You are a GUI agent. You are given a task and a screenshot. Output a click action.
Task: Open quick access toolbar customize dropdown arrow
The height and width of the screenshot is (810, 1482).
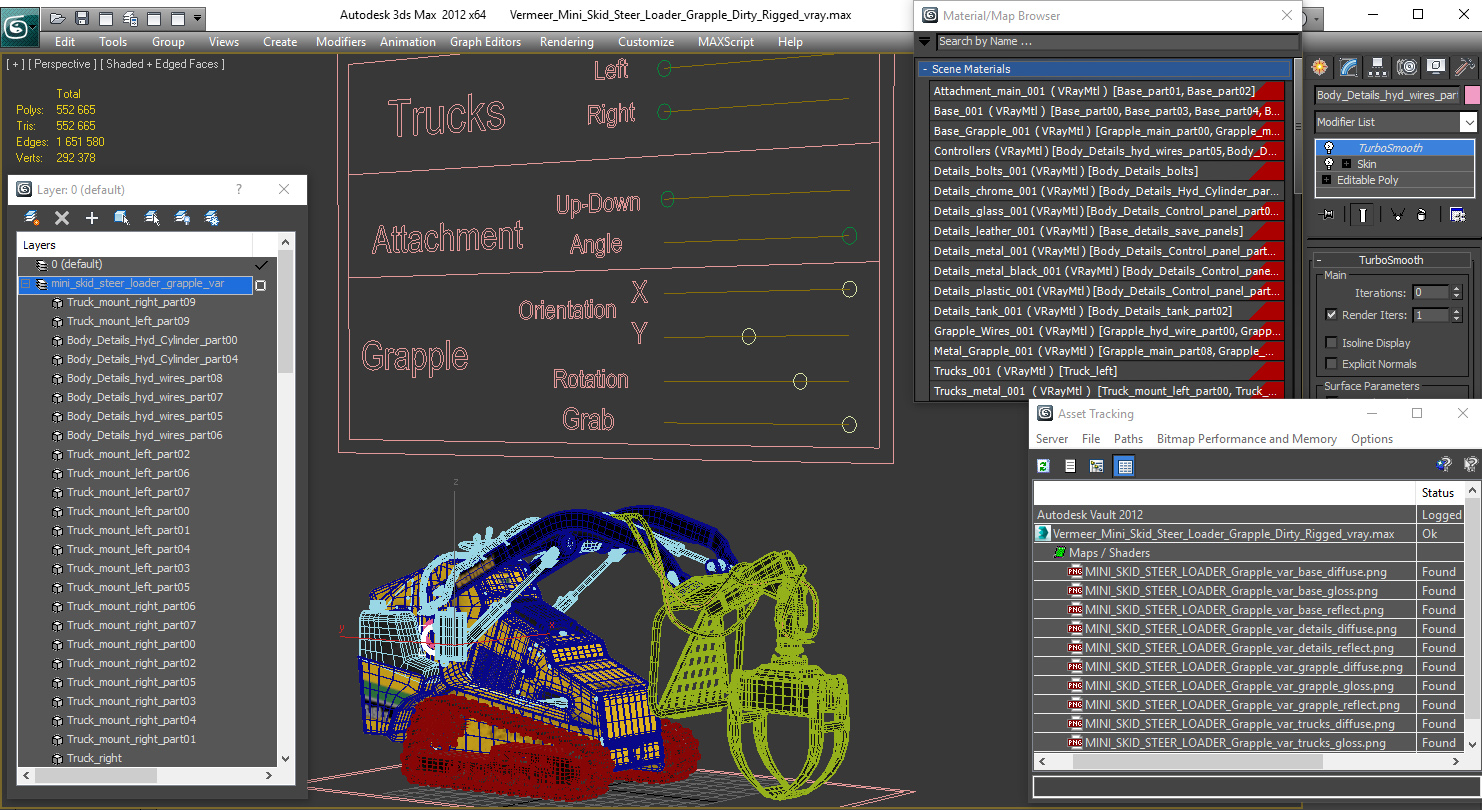197,18
